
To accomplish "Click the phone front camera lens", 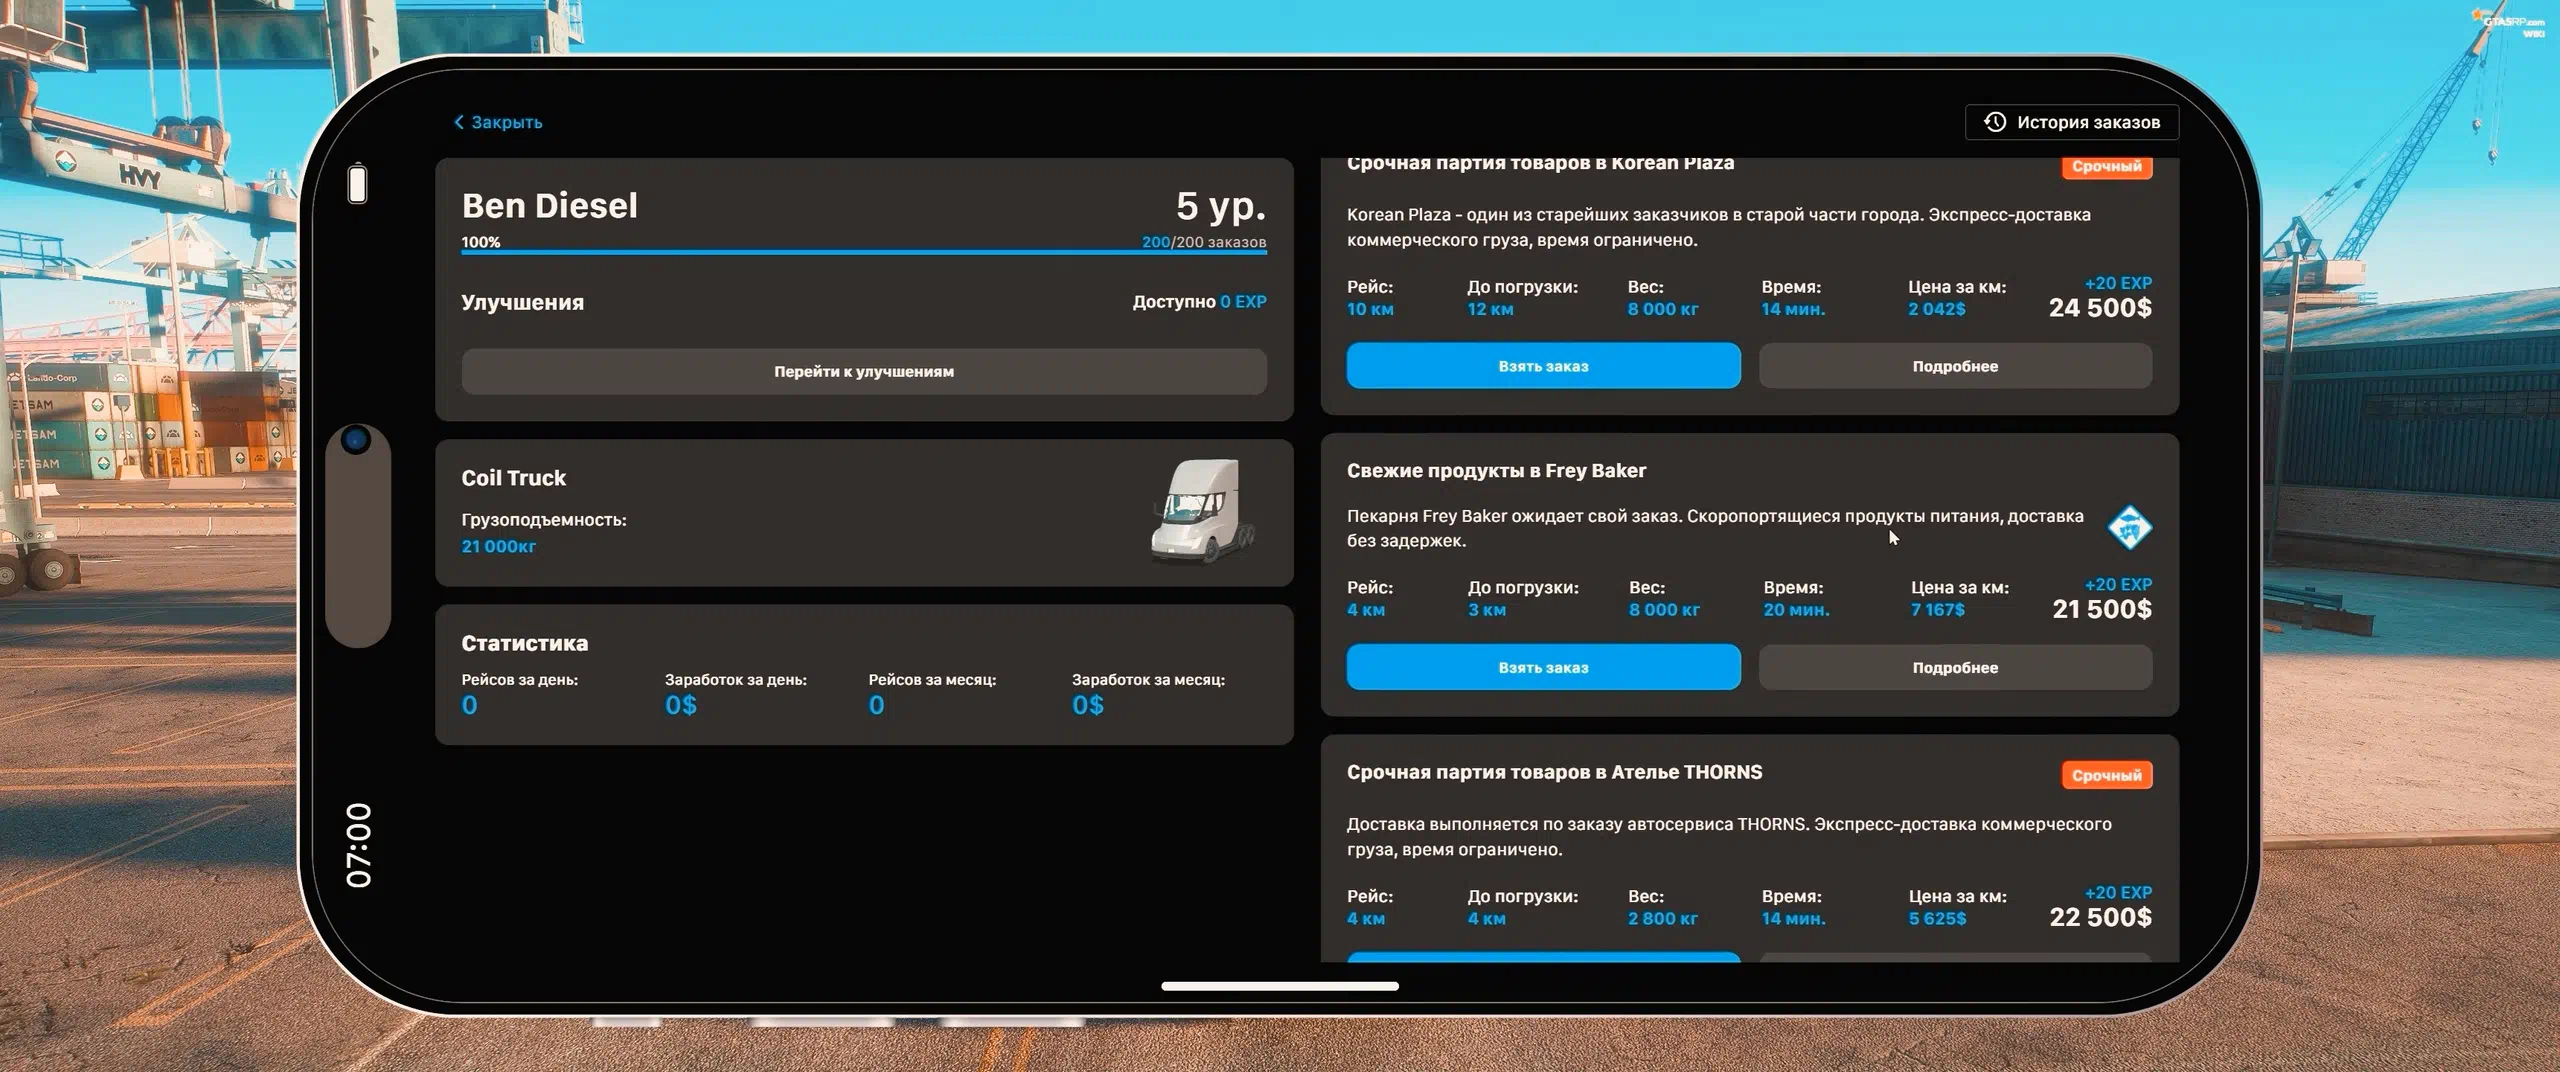I will [356, 439].
